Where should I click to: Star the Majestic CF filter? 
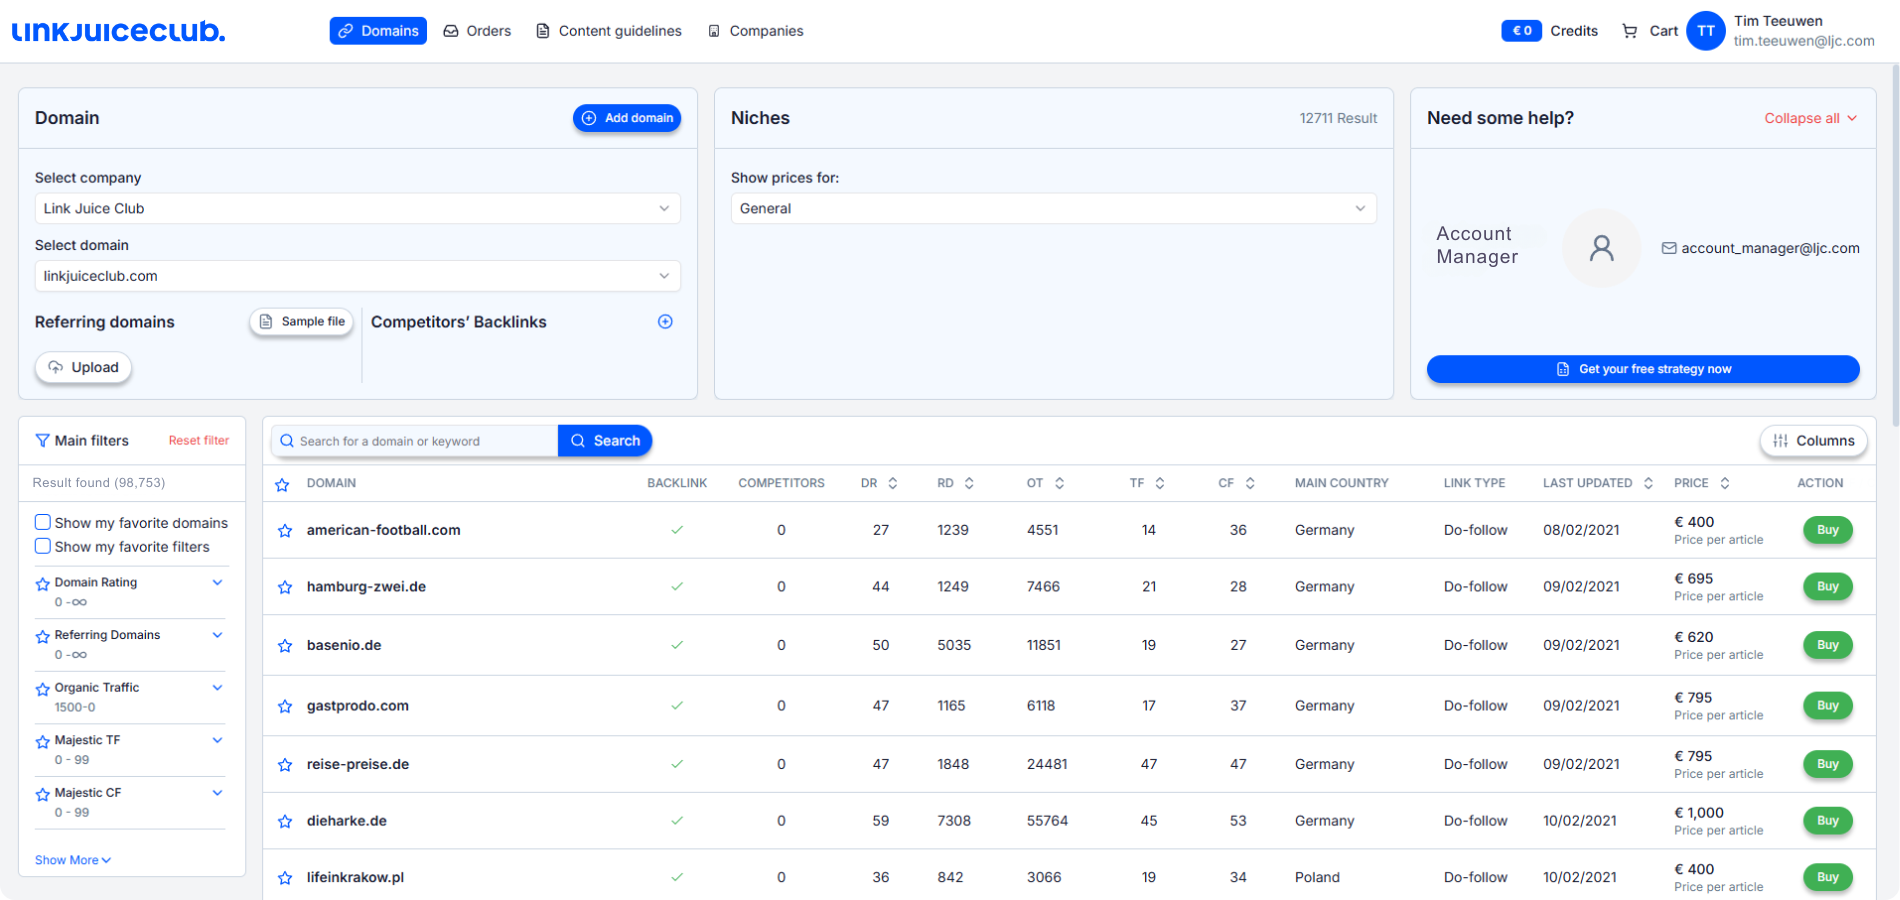[43, 794]
